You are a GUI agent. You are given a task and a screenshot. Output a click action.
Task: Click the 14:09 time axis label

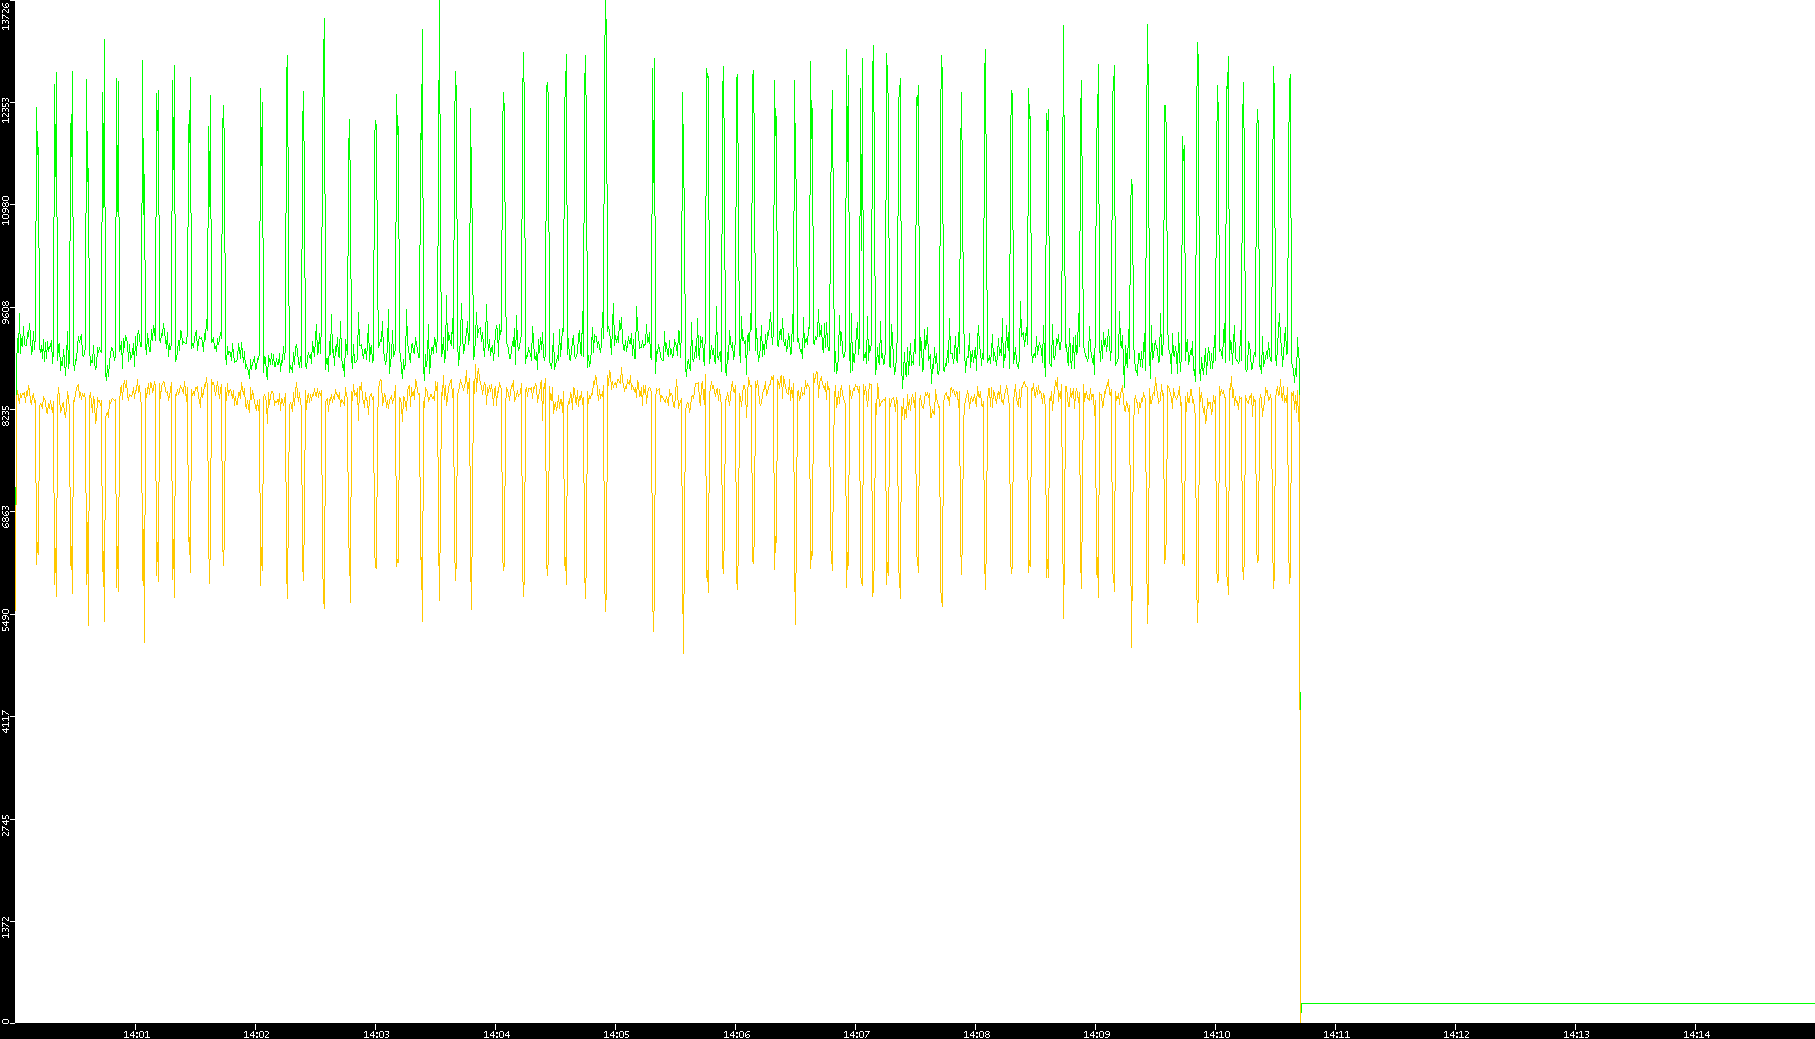click(1096, 1034)
